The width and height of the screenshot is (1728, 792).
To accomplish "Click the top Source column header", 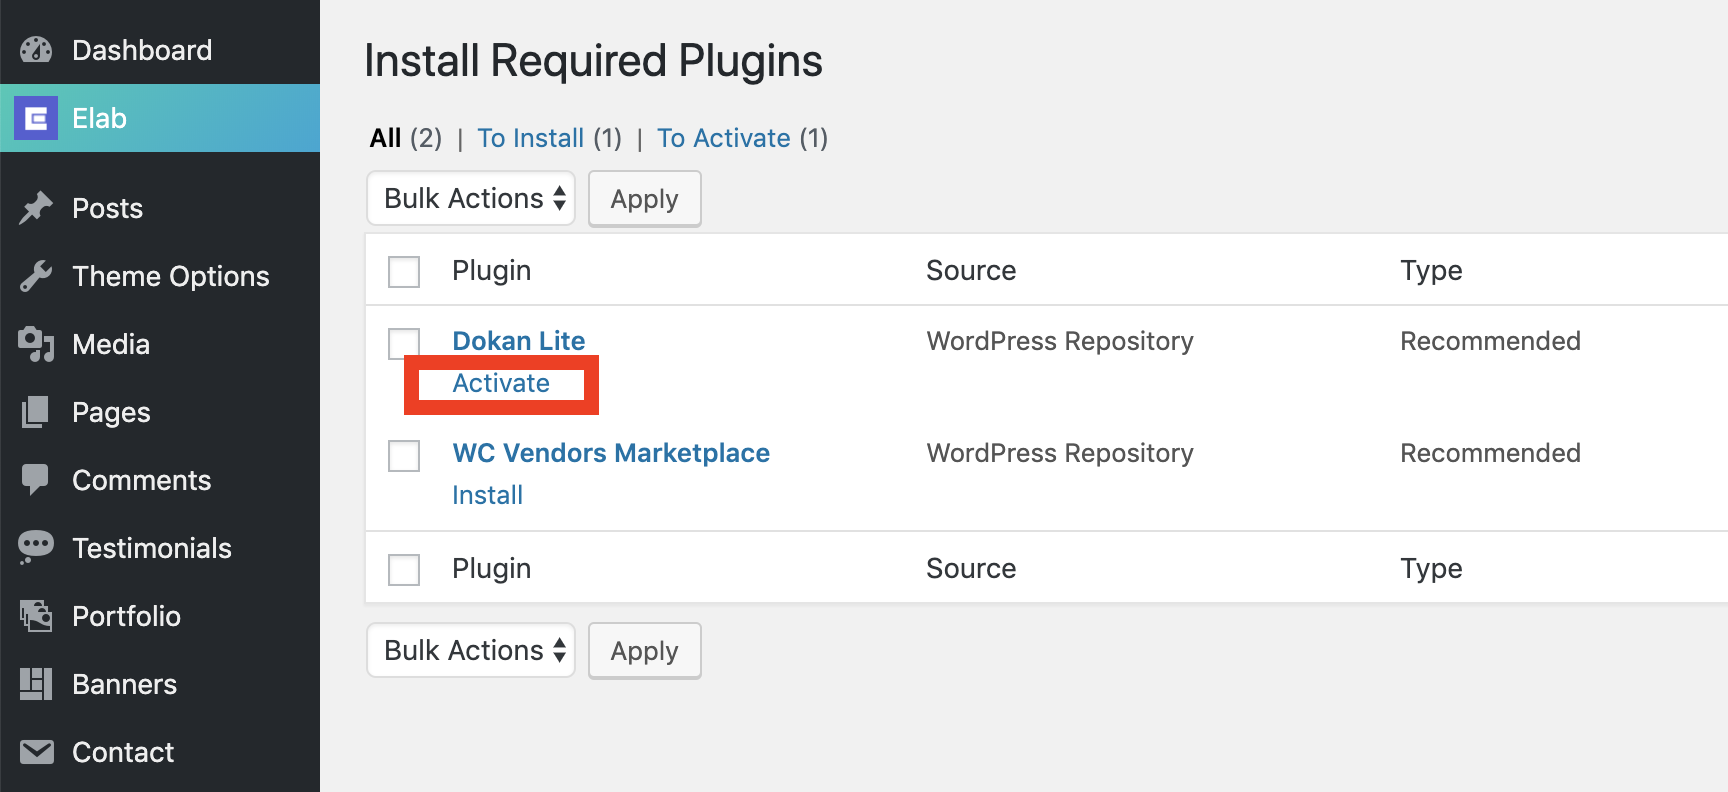I will [971, 270].
